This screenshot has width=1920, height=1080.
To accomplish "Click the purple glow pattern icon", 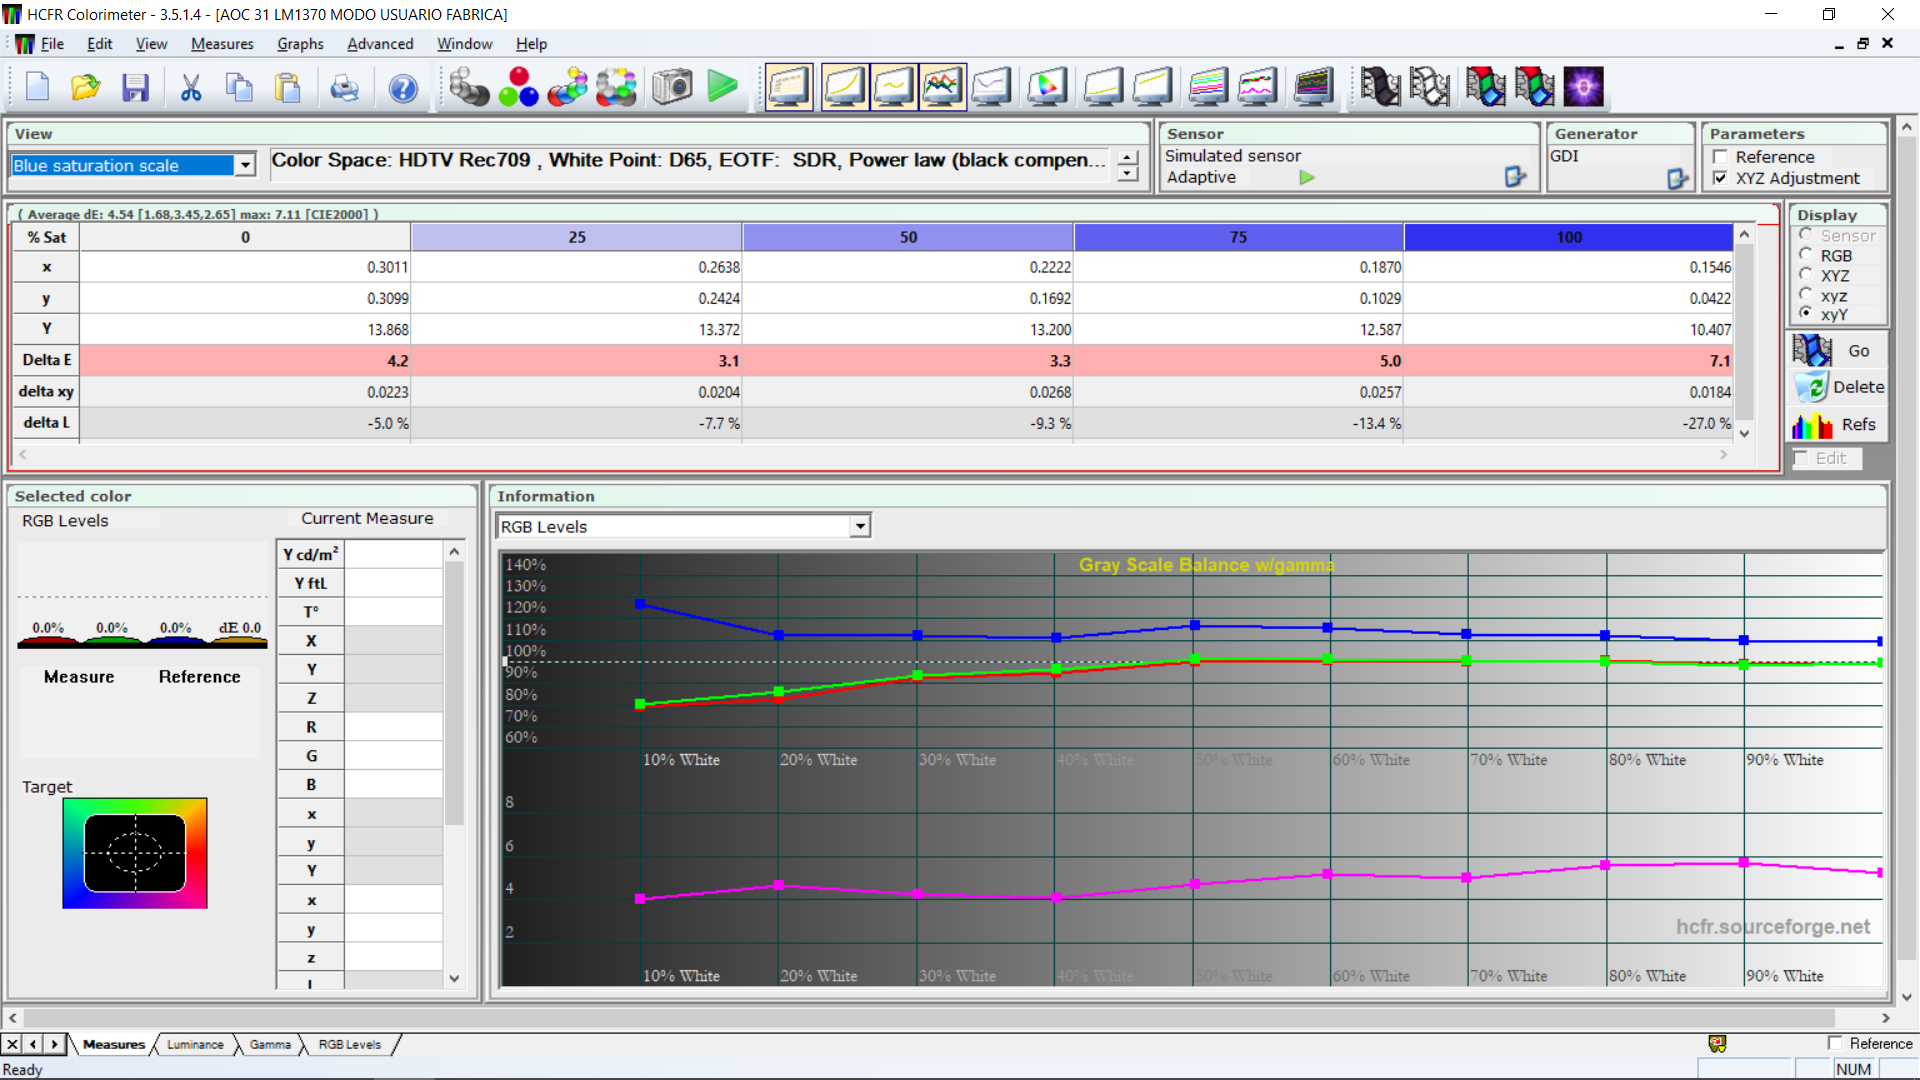I will pyautogui.click(x=1584, y=87).
